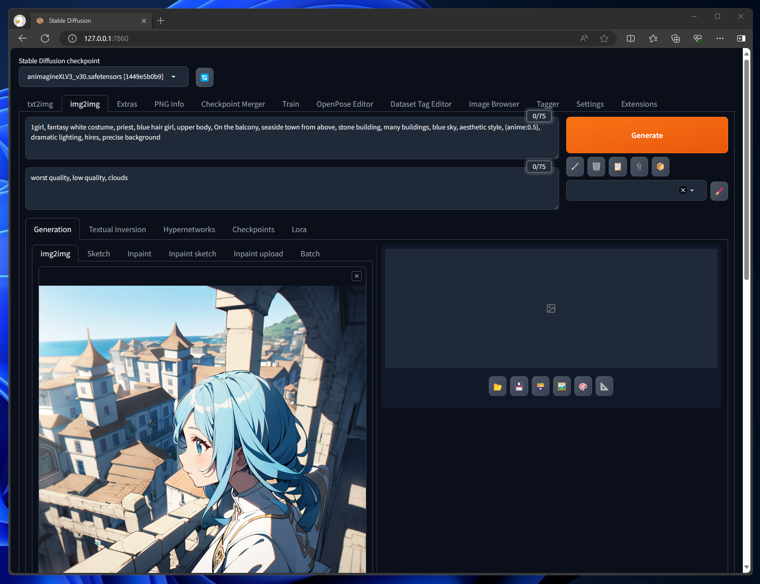
Task: Switch to the Sketch mode tab
Action: coord(98,254)
